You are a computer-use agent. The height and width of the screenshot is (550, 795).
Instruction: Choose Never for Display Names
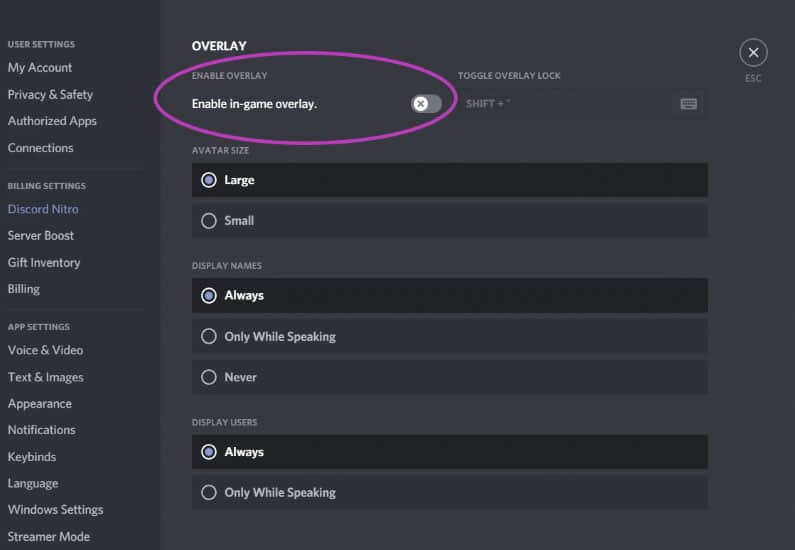coord(209,377)
